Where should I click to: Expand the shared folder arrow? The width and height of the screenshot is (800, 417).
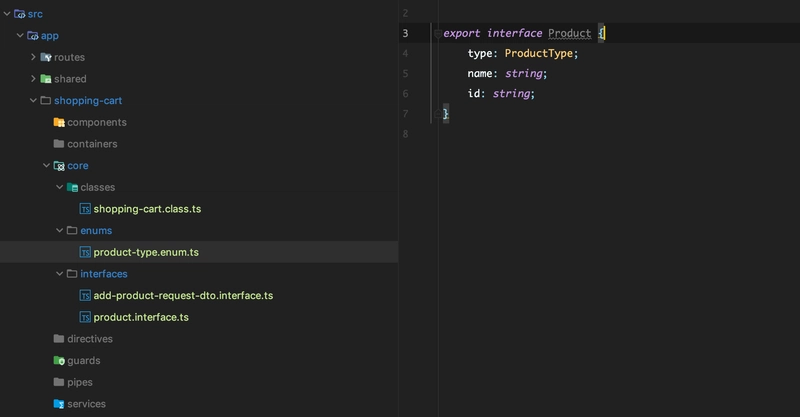pos(33,79)
